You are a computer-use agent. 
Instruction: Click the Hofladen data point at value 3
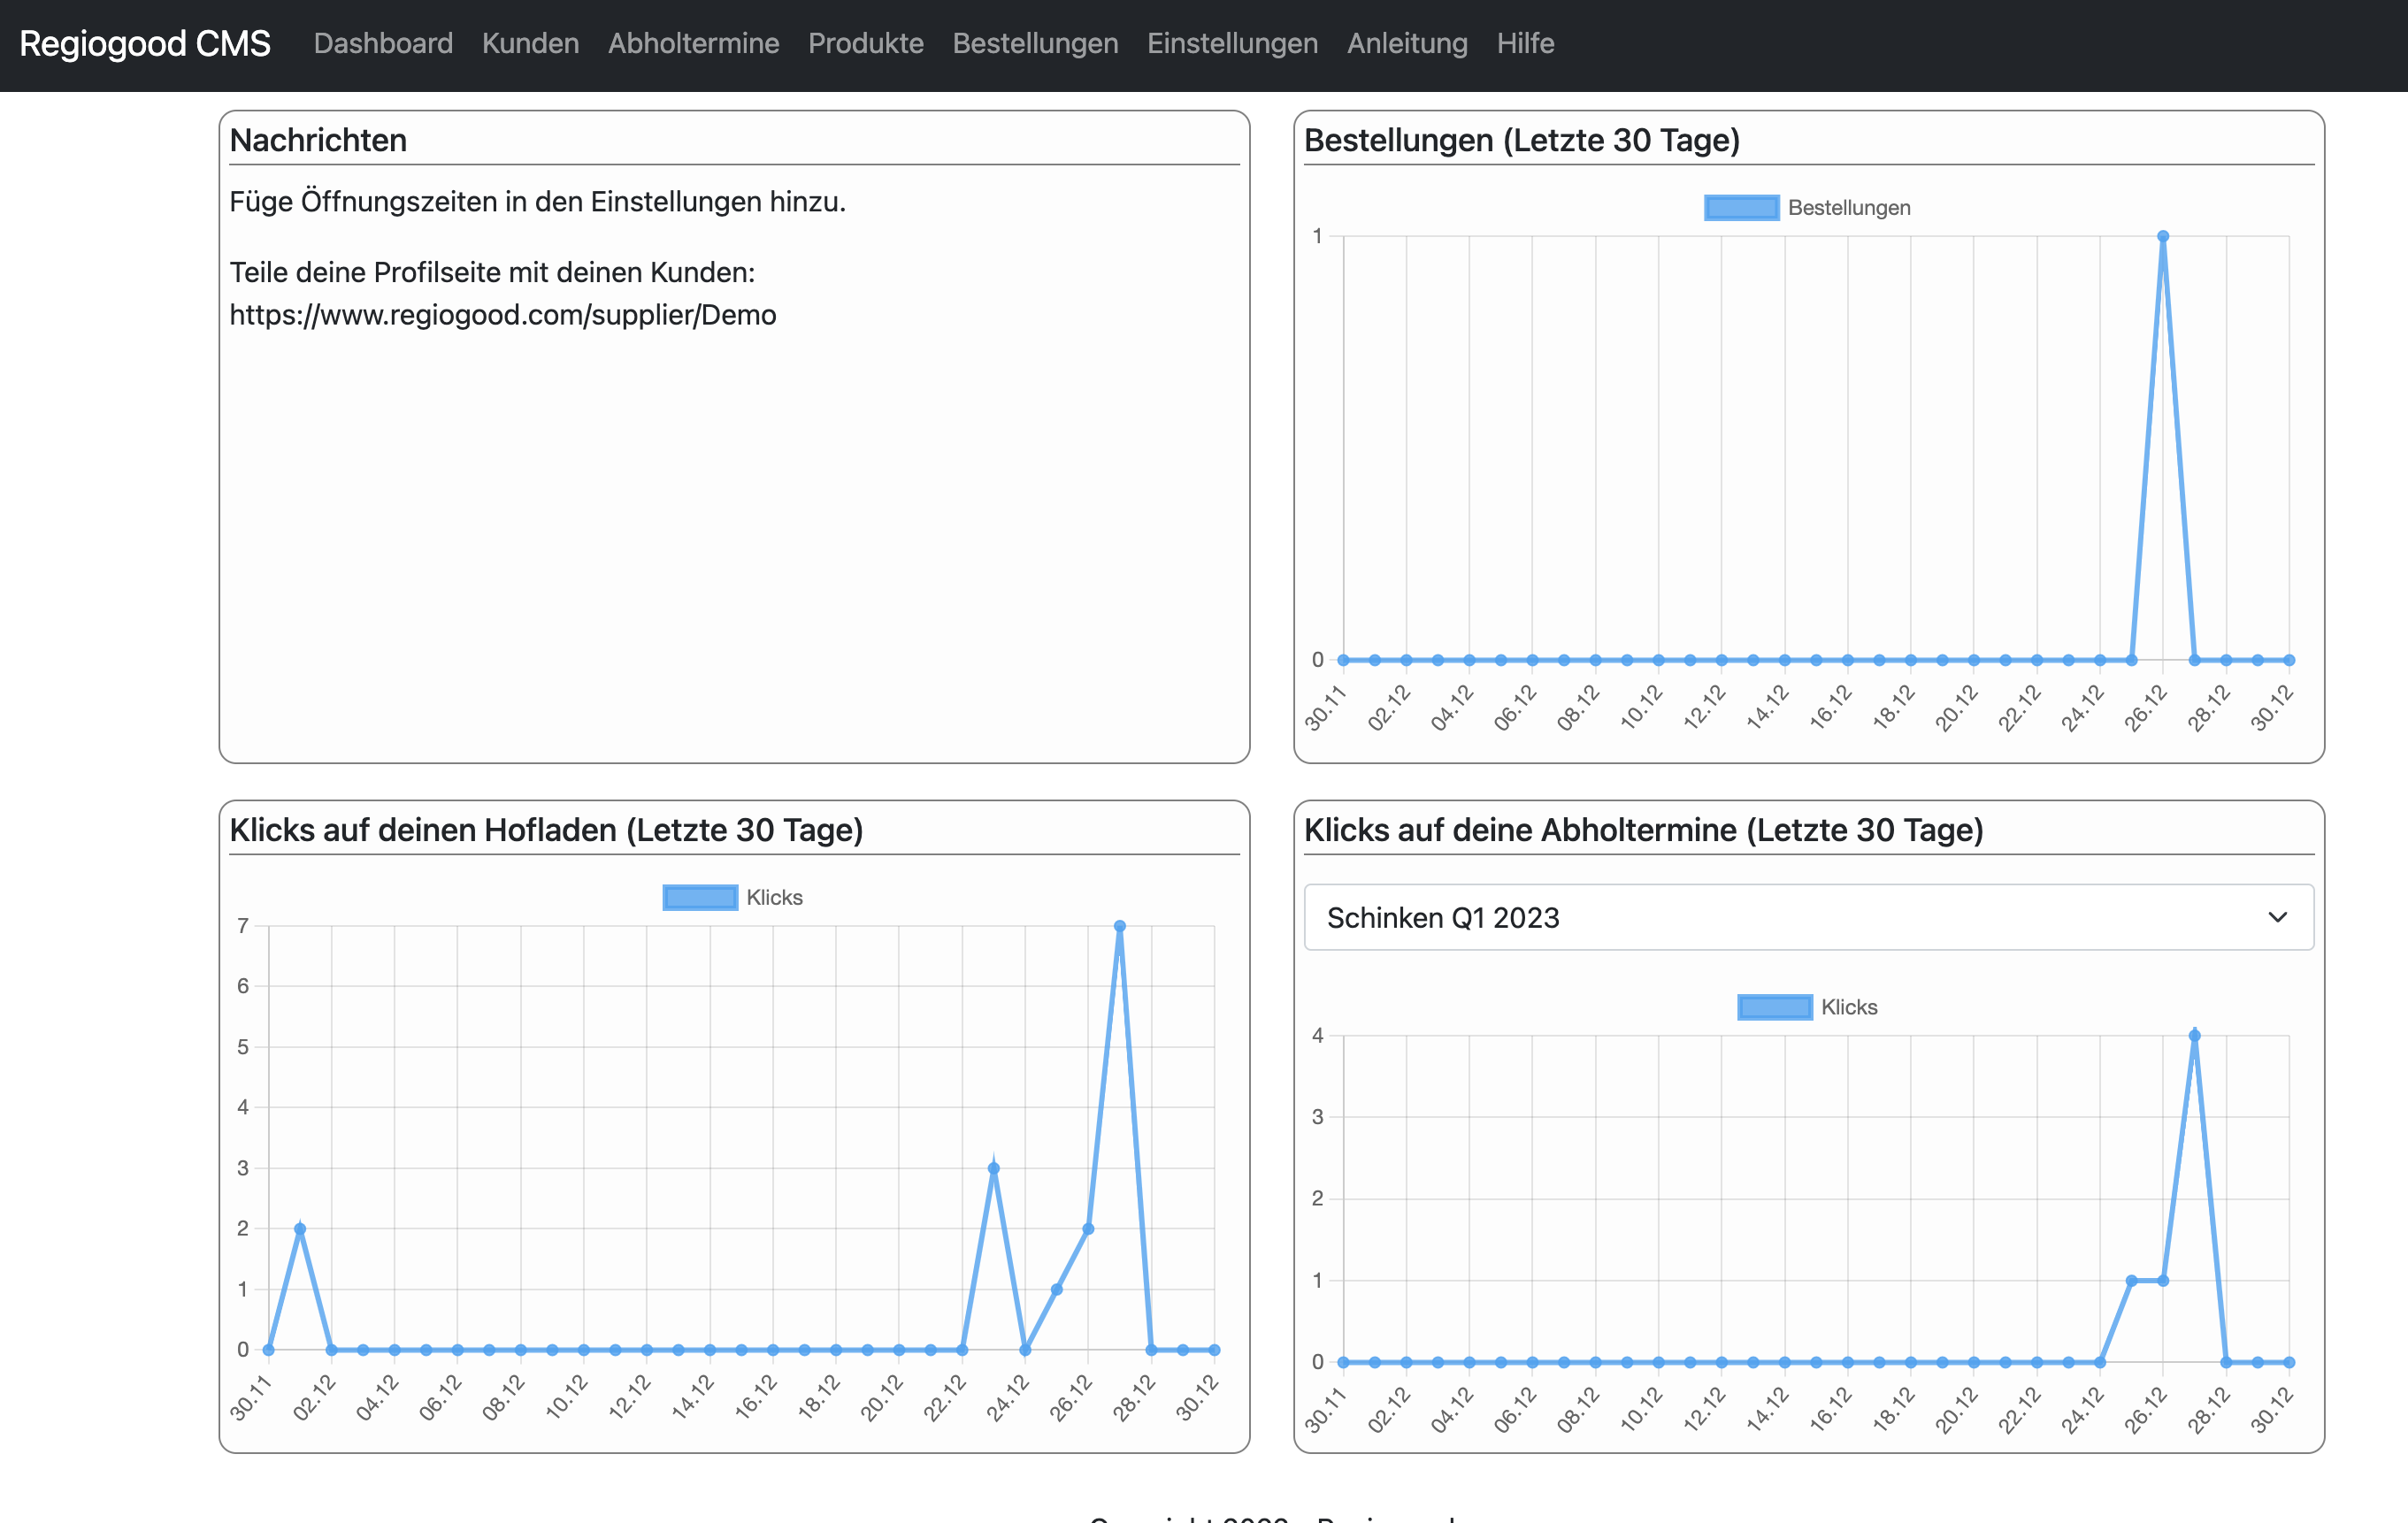(x=993, y=1168)
